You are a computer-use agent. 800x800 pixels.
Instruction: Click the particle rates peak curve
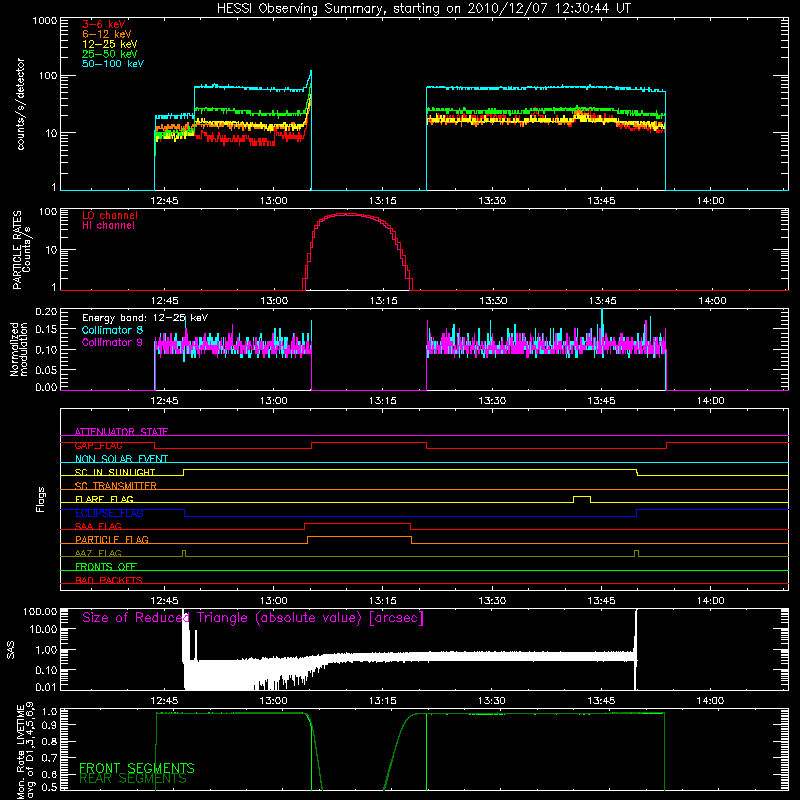click(x=357, y=215)
